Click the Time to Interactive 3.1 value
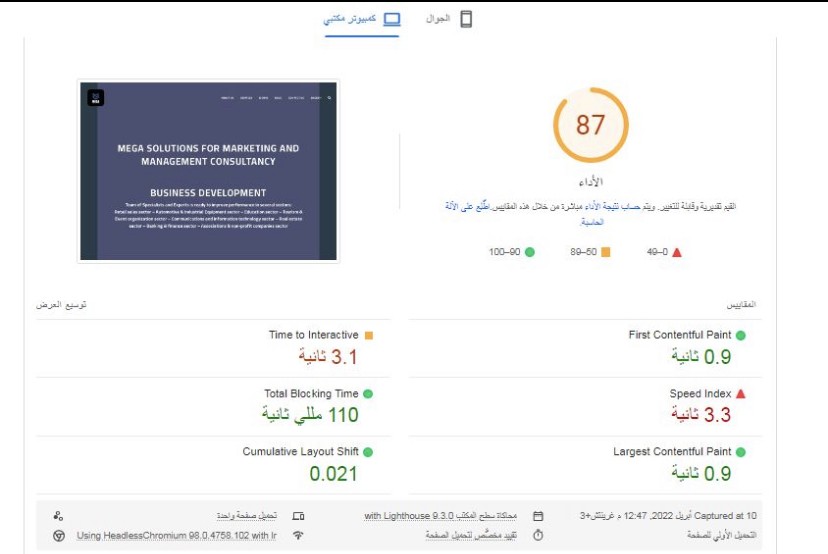828x554 pixels. click(x=328, y=357)
